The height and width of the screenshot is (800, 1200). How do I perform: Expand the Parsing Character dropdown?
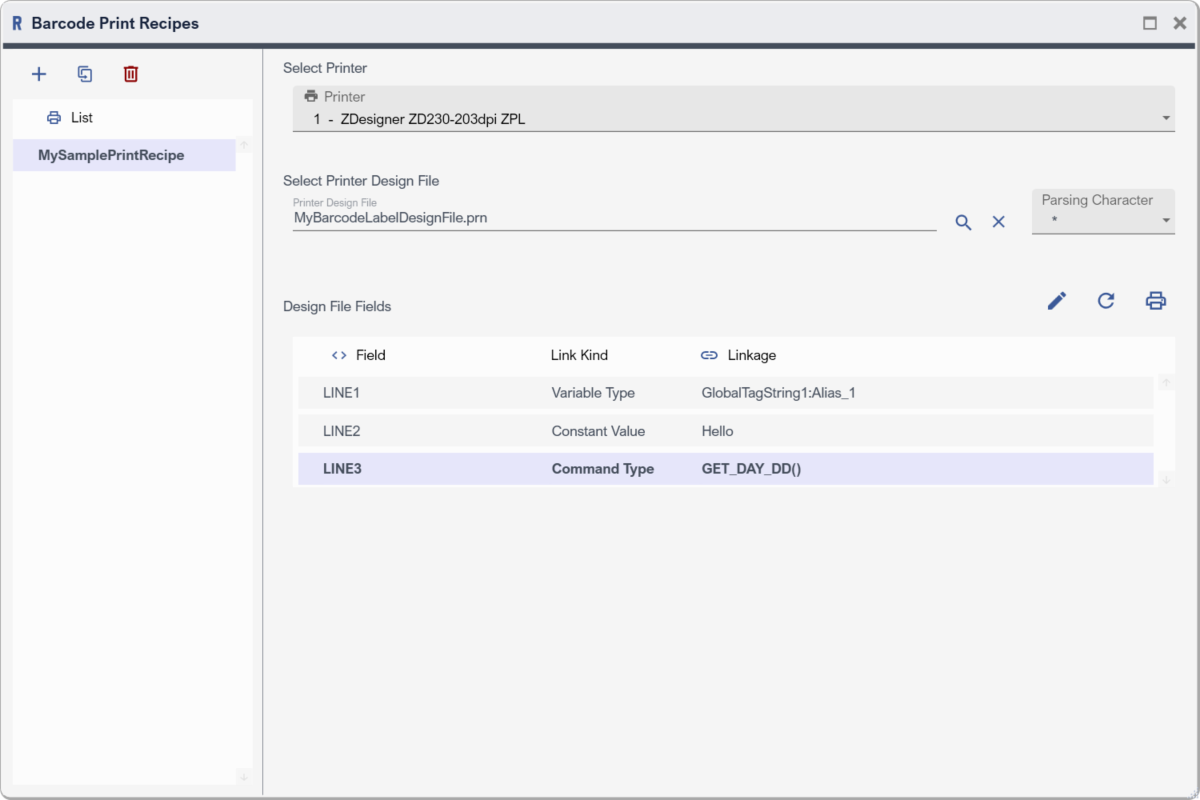[1103, 219]
